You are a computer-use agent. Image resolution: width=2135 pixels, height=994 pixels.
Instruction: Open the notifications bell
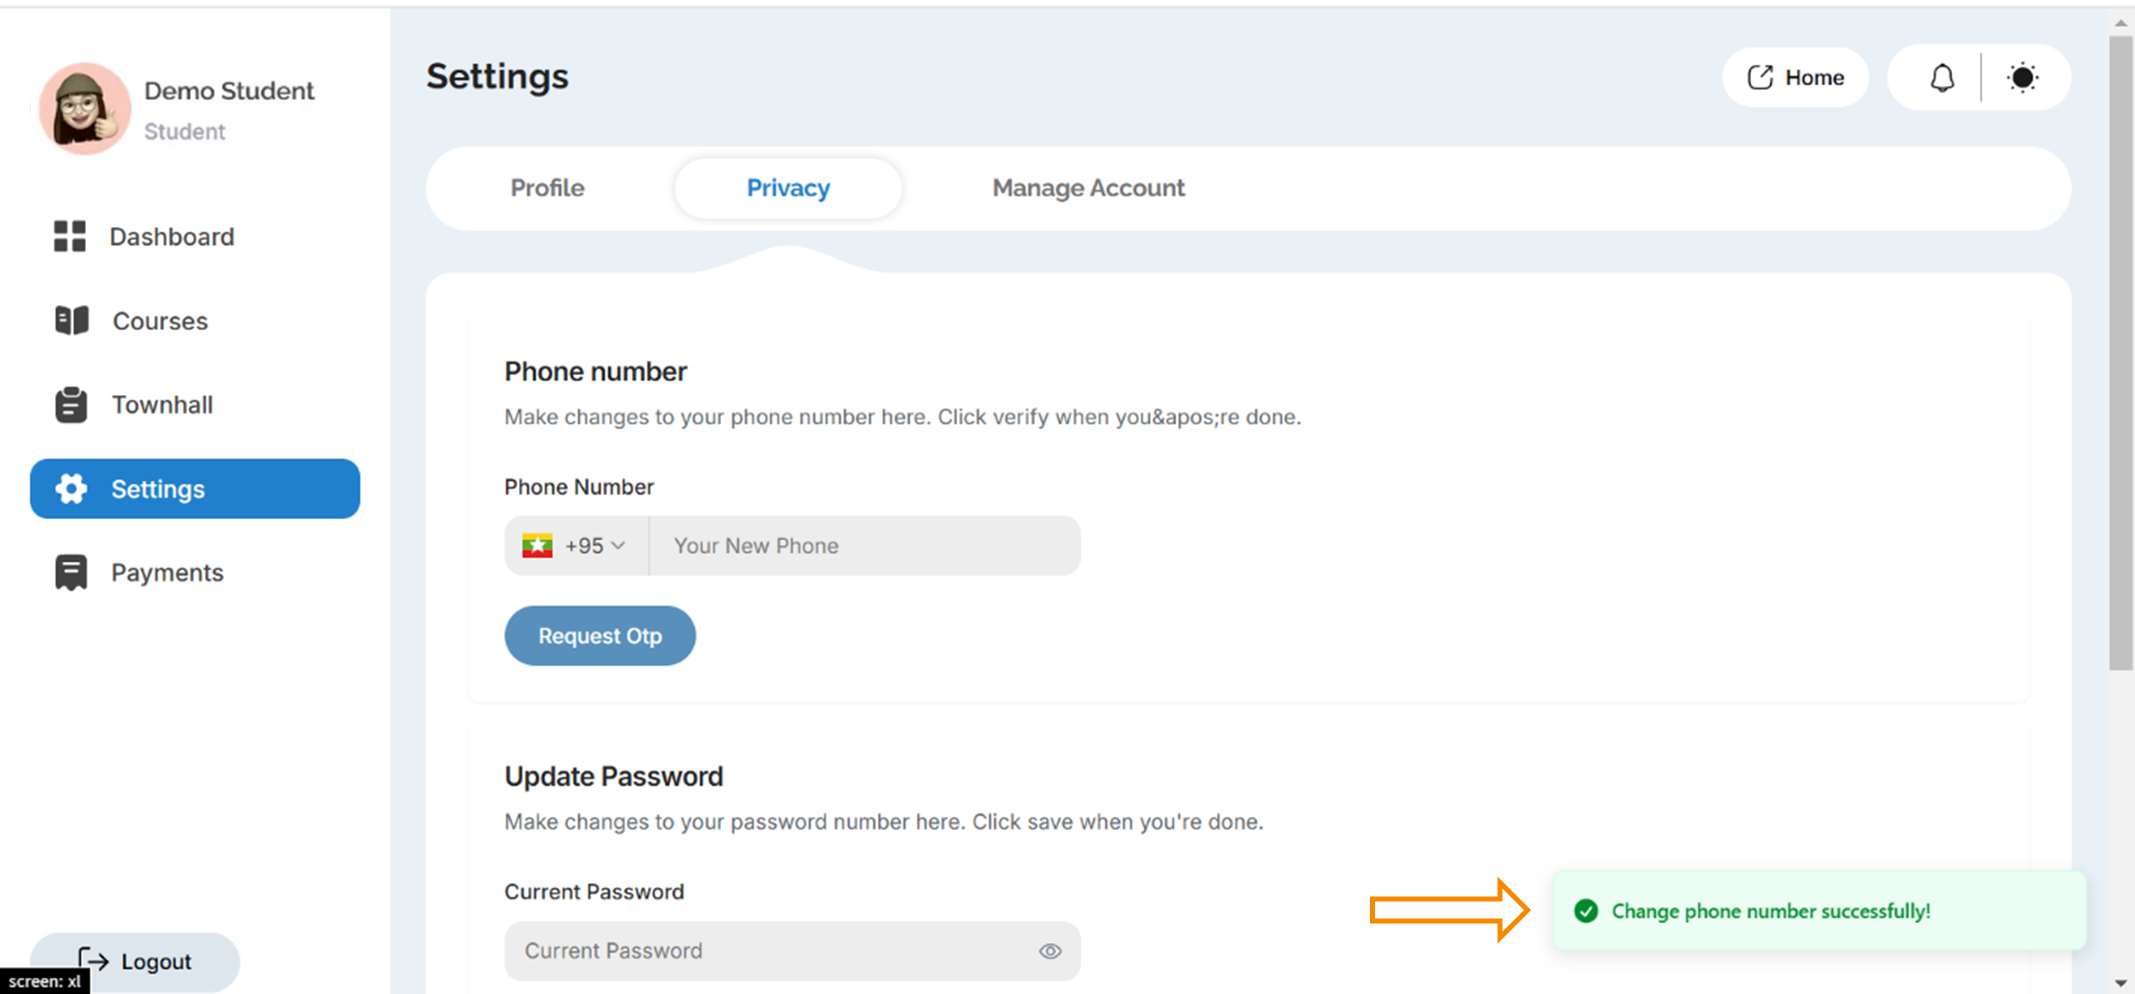(x=1941, y=78)
